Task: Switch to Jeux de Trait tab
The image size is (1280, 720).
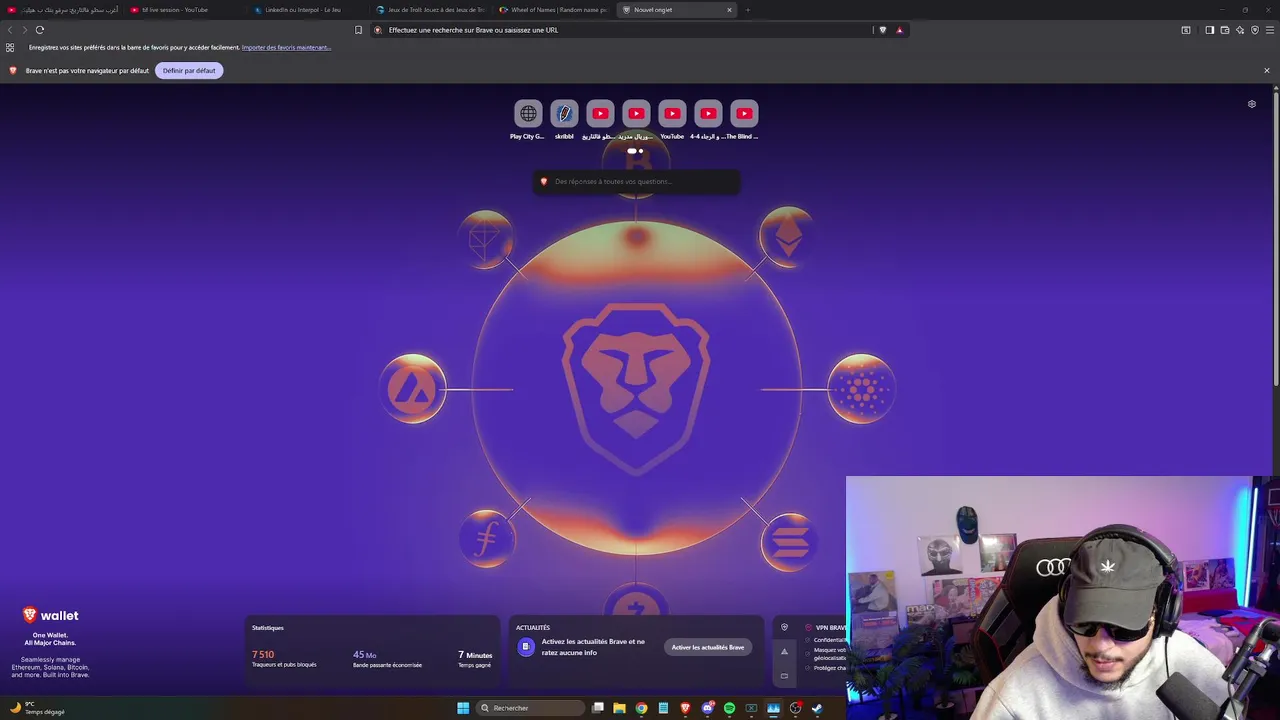Action: pos(430,10)
